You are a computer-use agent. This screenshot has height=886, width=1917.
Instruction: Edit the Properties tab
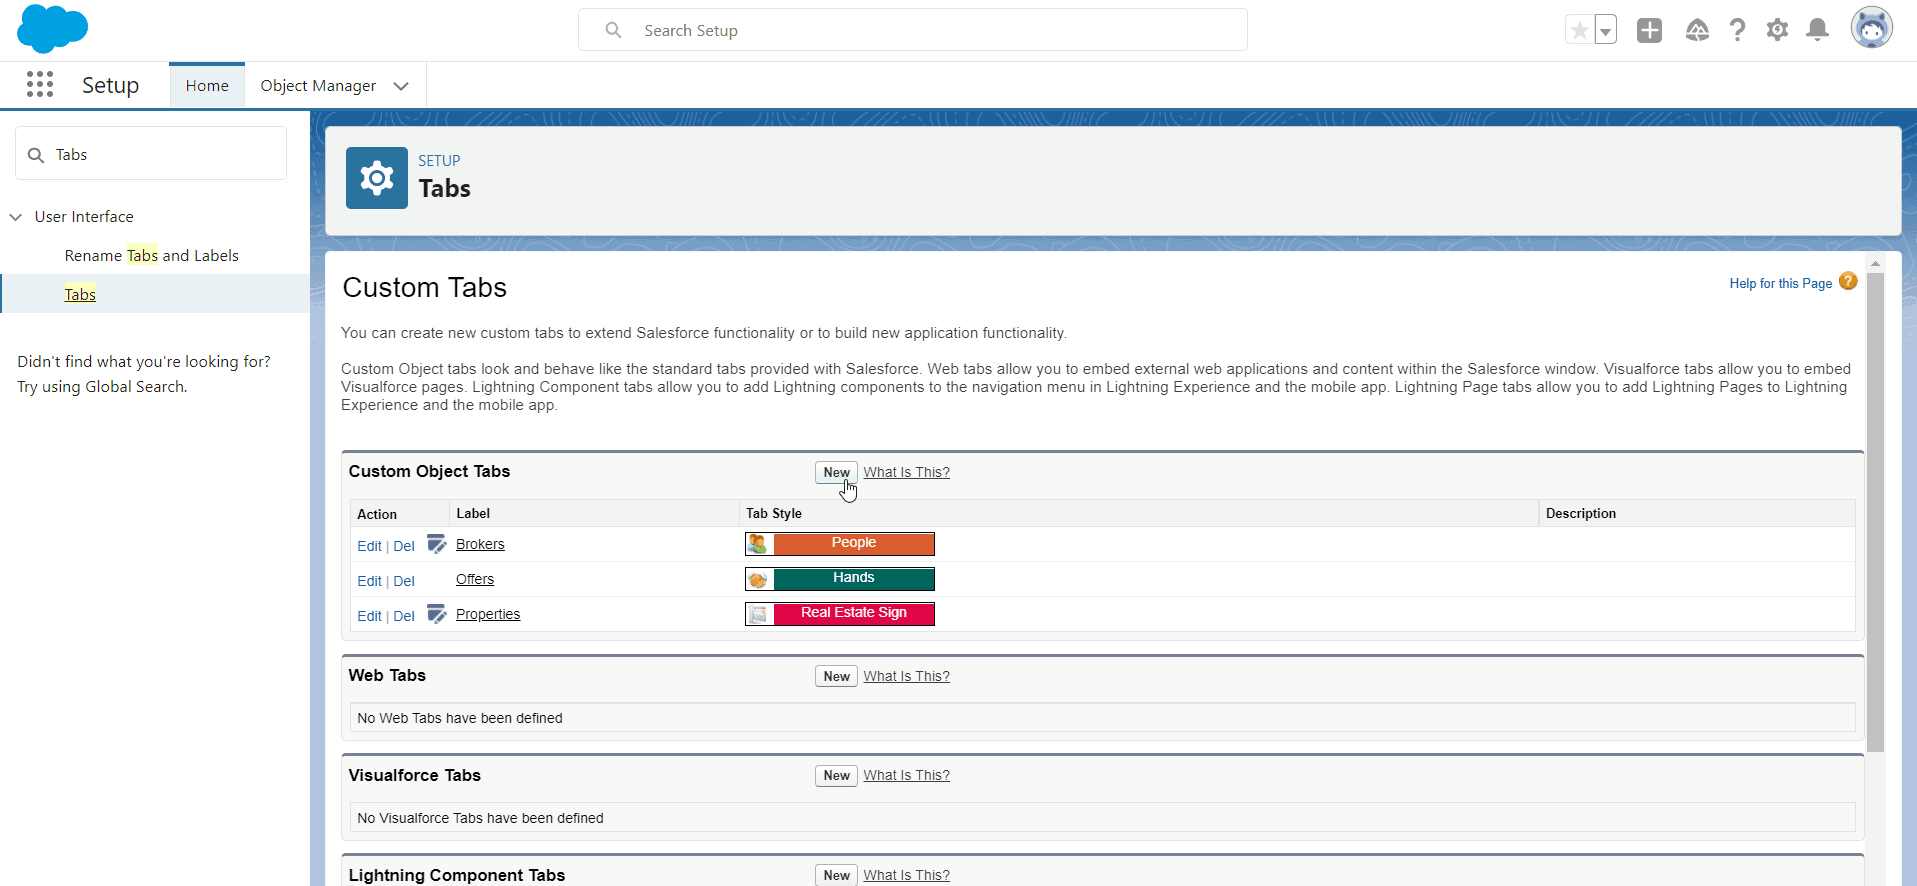[x=369, y=616]
